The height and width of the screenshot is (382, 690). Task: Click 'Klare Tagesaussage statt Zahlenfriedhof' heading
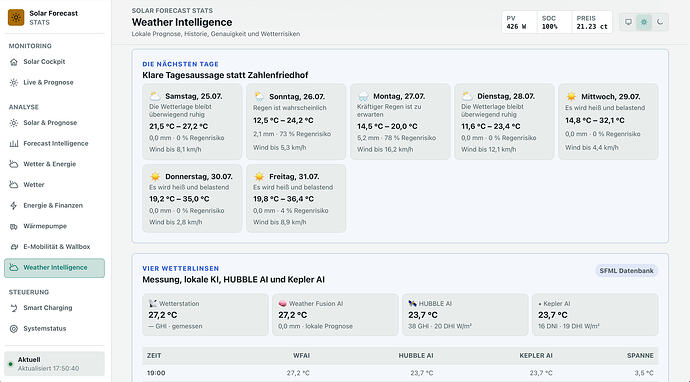pos(225,75)
